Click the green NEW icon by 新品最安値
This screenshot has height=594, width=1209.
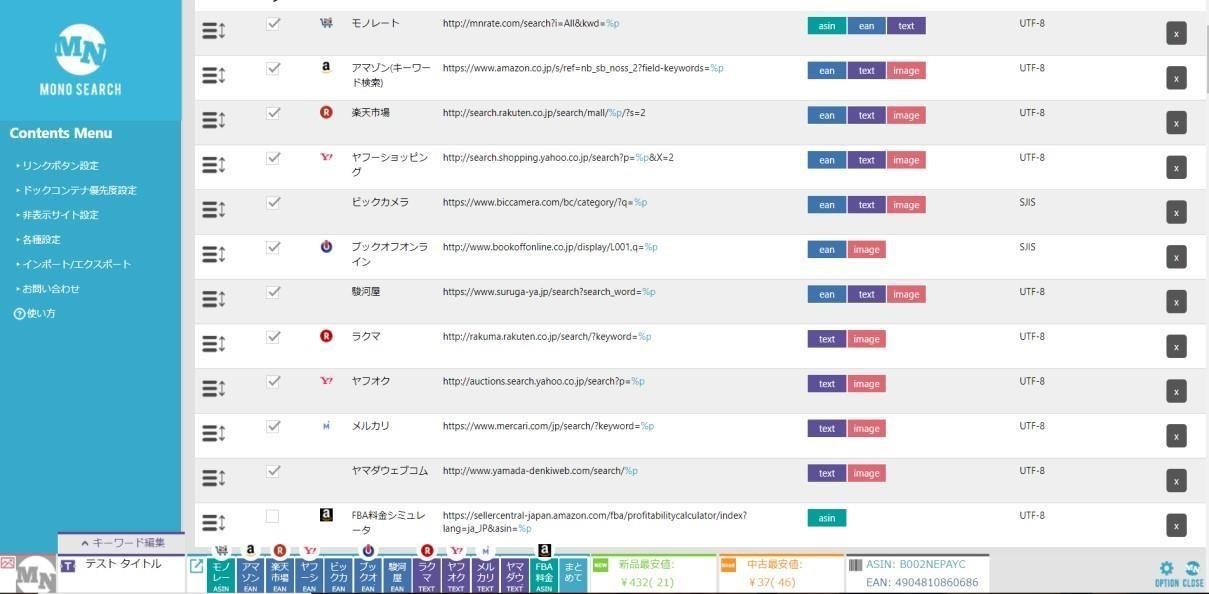tap(601, 565)
